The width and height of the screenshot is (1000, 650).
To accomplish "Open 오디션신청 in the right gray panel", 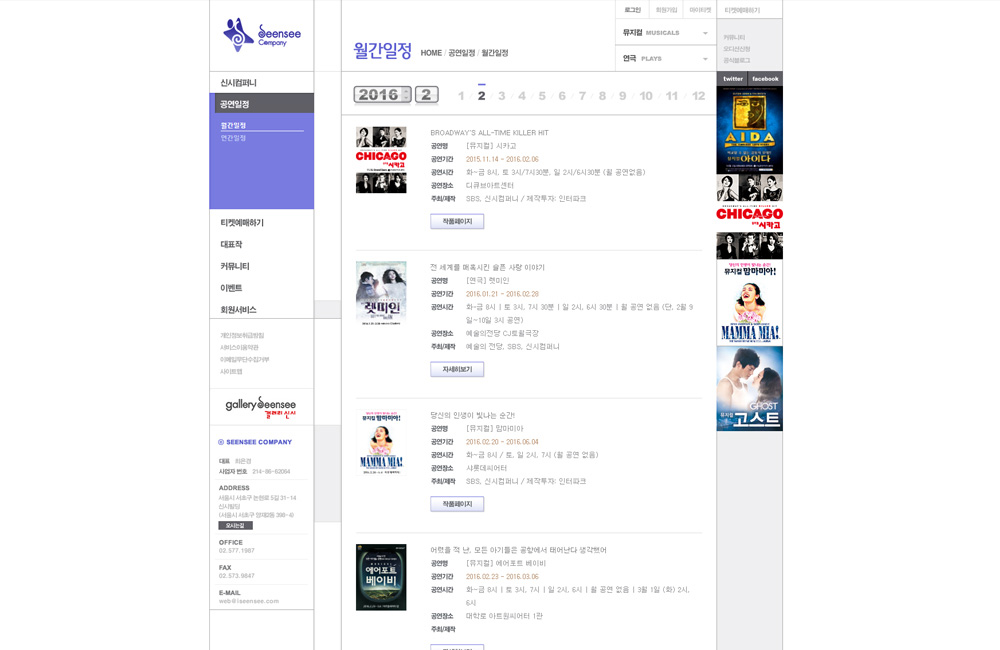I will pyautogui.click(x=737, y=49).
